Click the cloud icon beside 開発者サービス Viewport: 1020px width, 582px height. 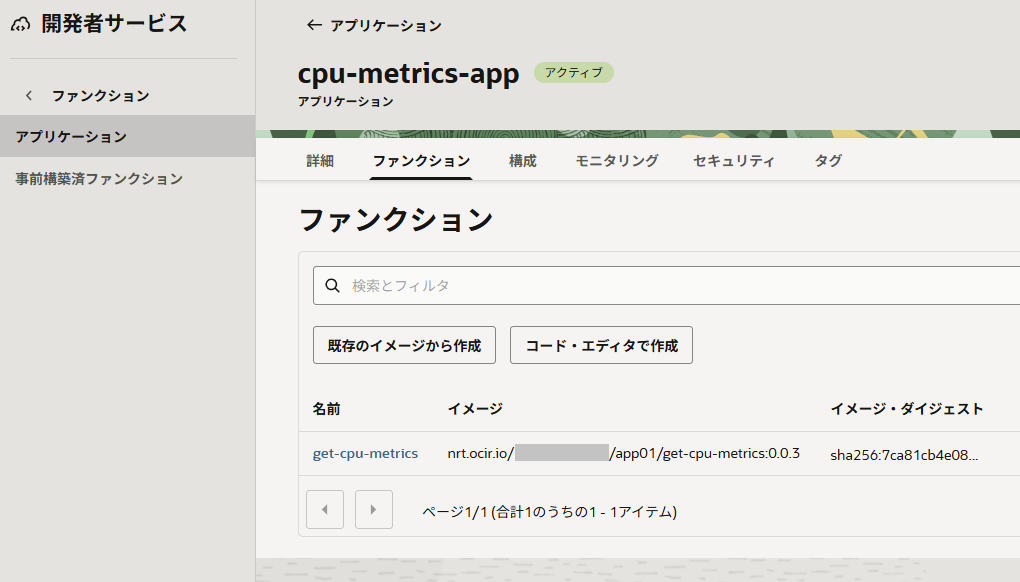[21, 25]
